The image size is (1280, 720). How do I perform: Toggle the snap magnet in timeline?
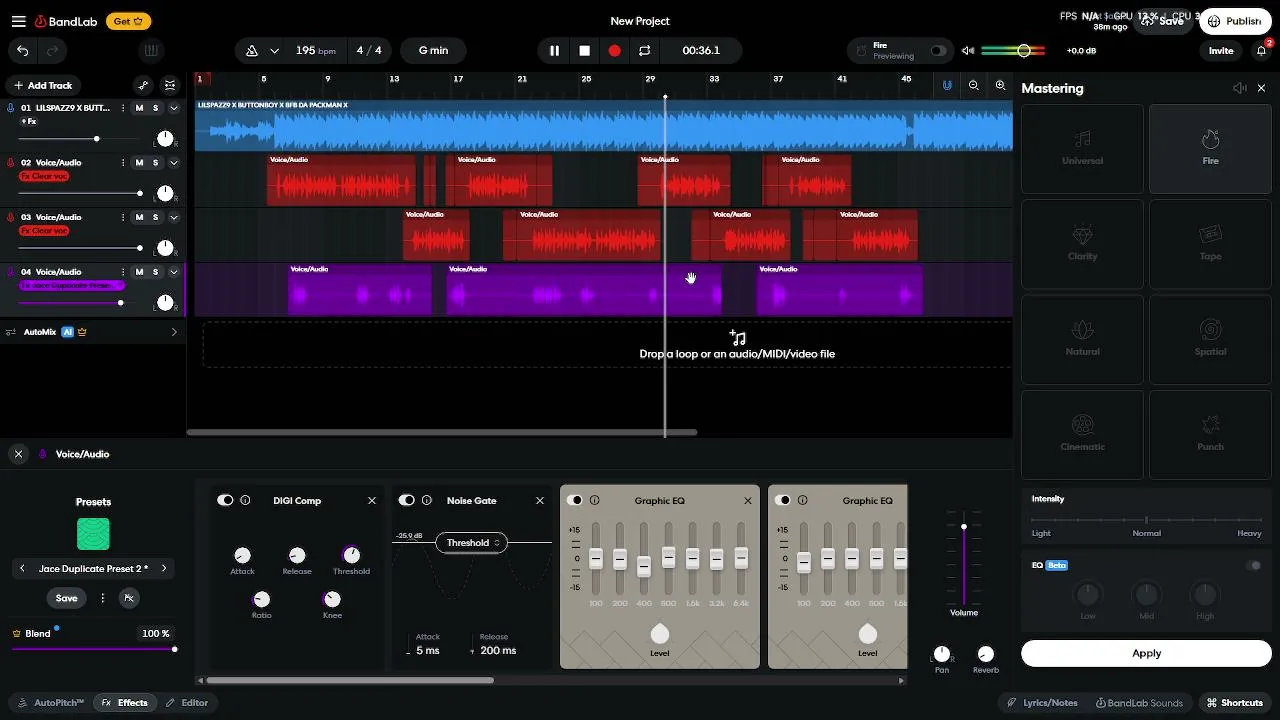point(947,86)
